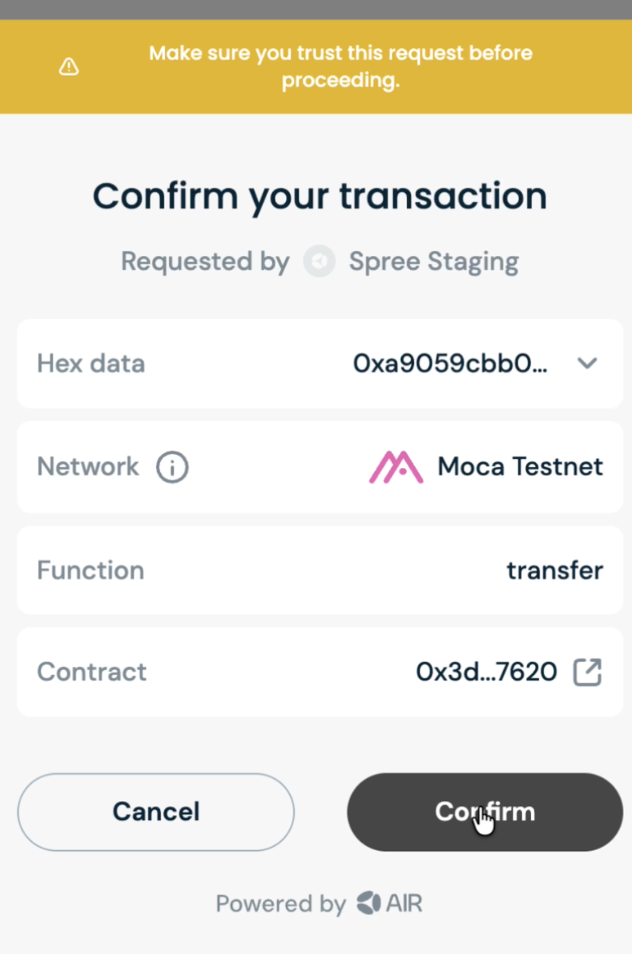Image resolution: width=632 pixels, height=954 pixels.
Task: Select the Moca Testnet network name
Action: (520, 467)
